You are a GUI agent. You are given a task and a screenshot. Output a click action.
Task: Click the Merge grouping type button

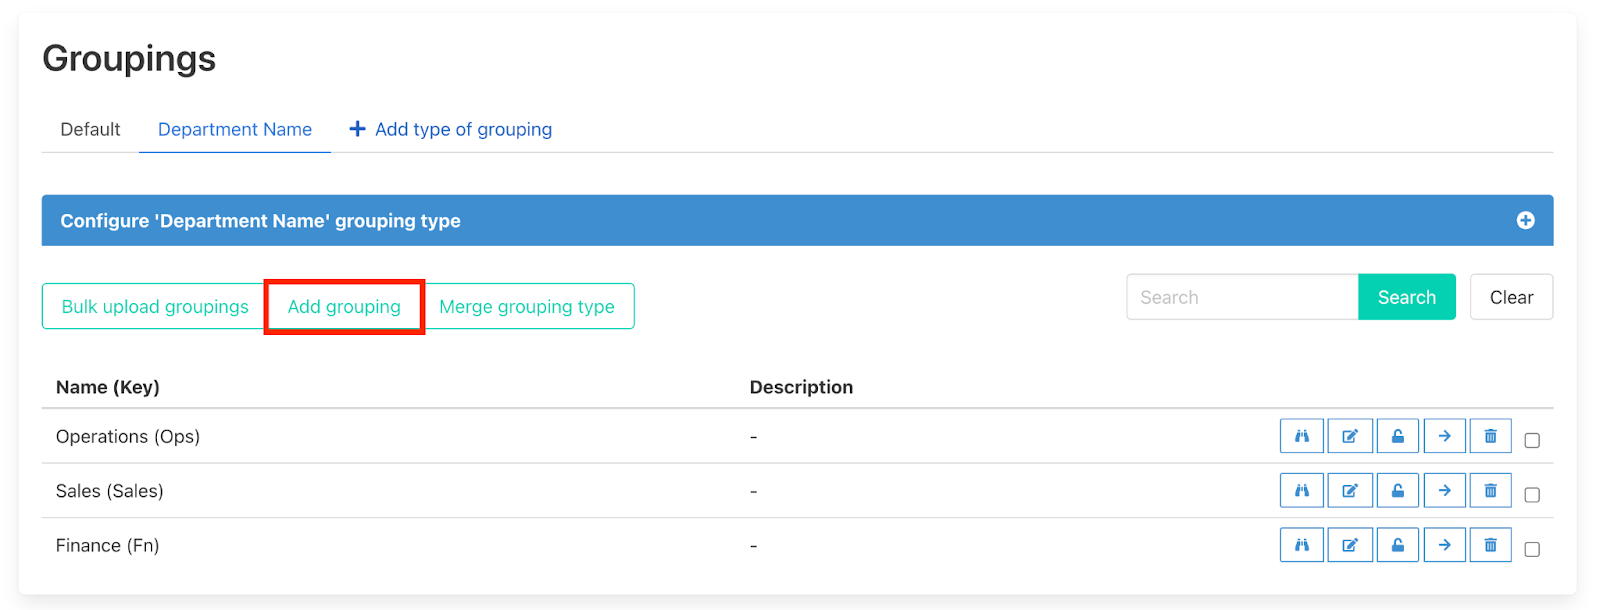527,307
